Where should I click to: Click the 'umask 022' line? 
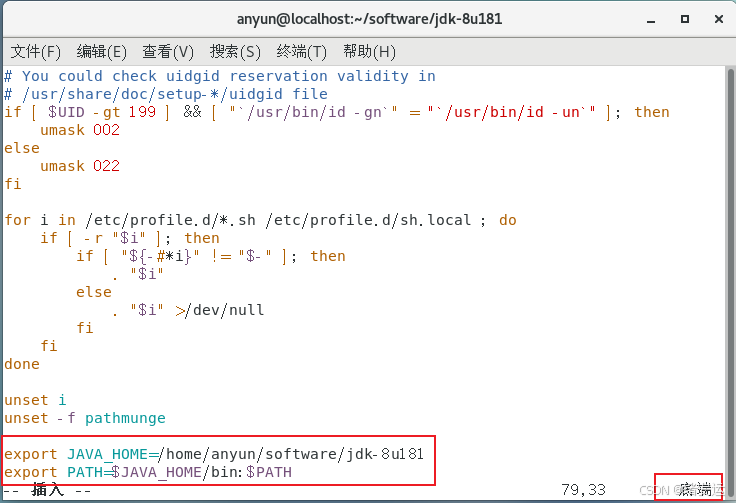(80, 166)
